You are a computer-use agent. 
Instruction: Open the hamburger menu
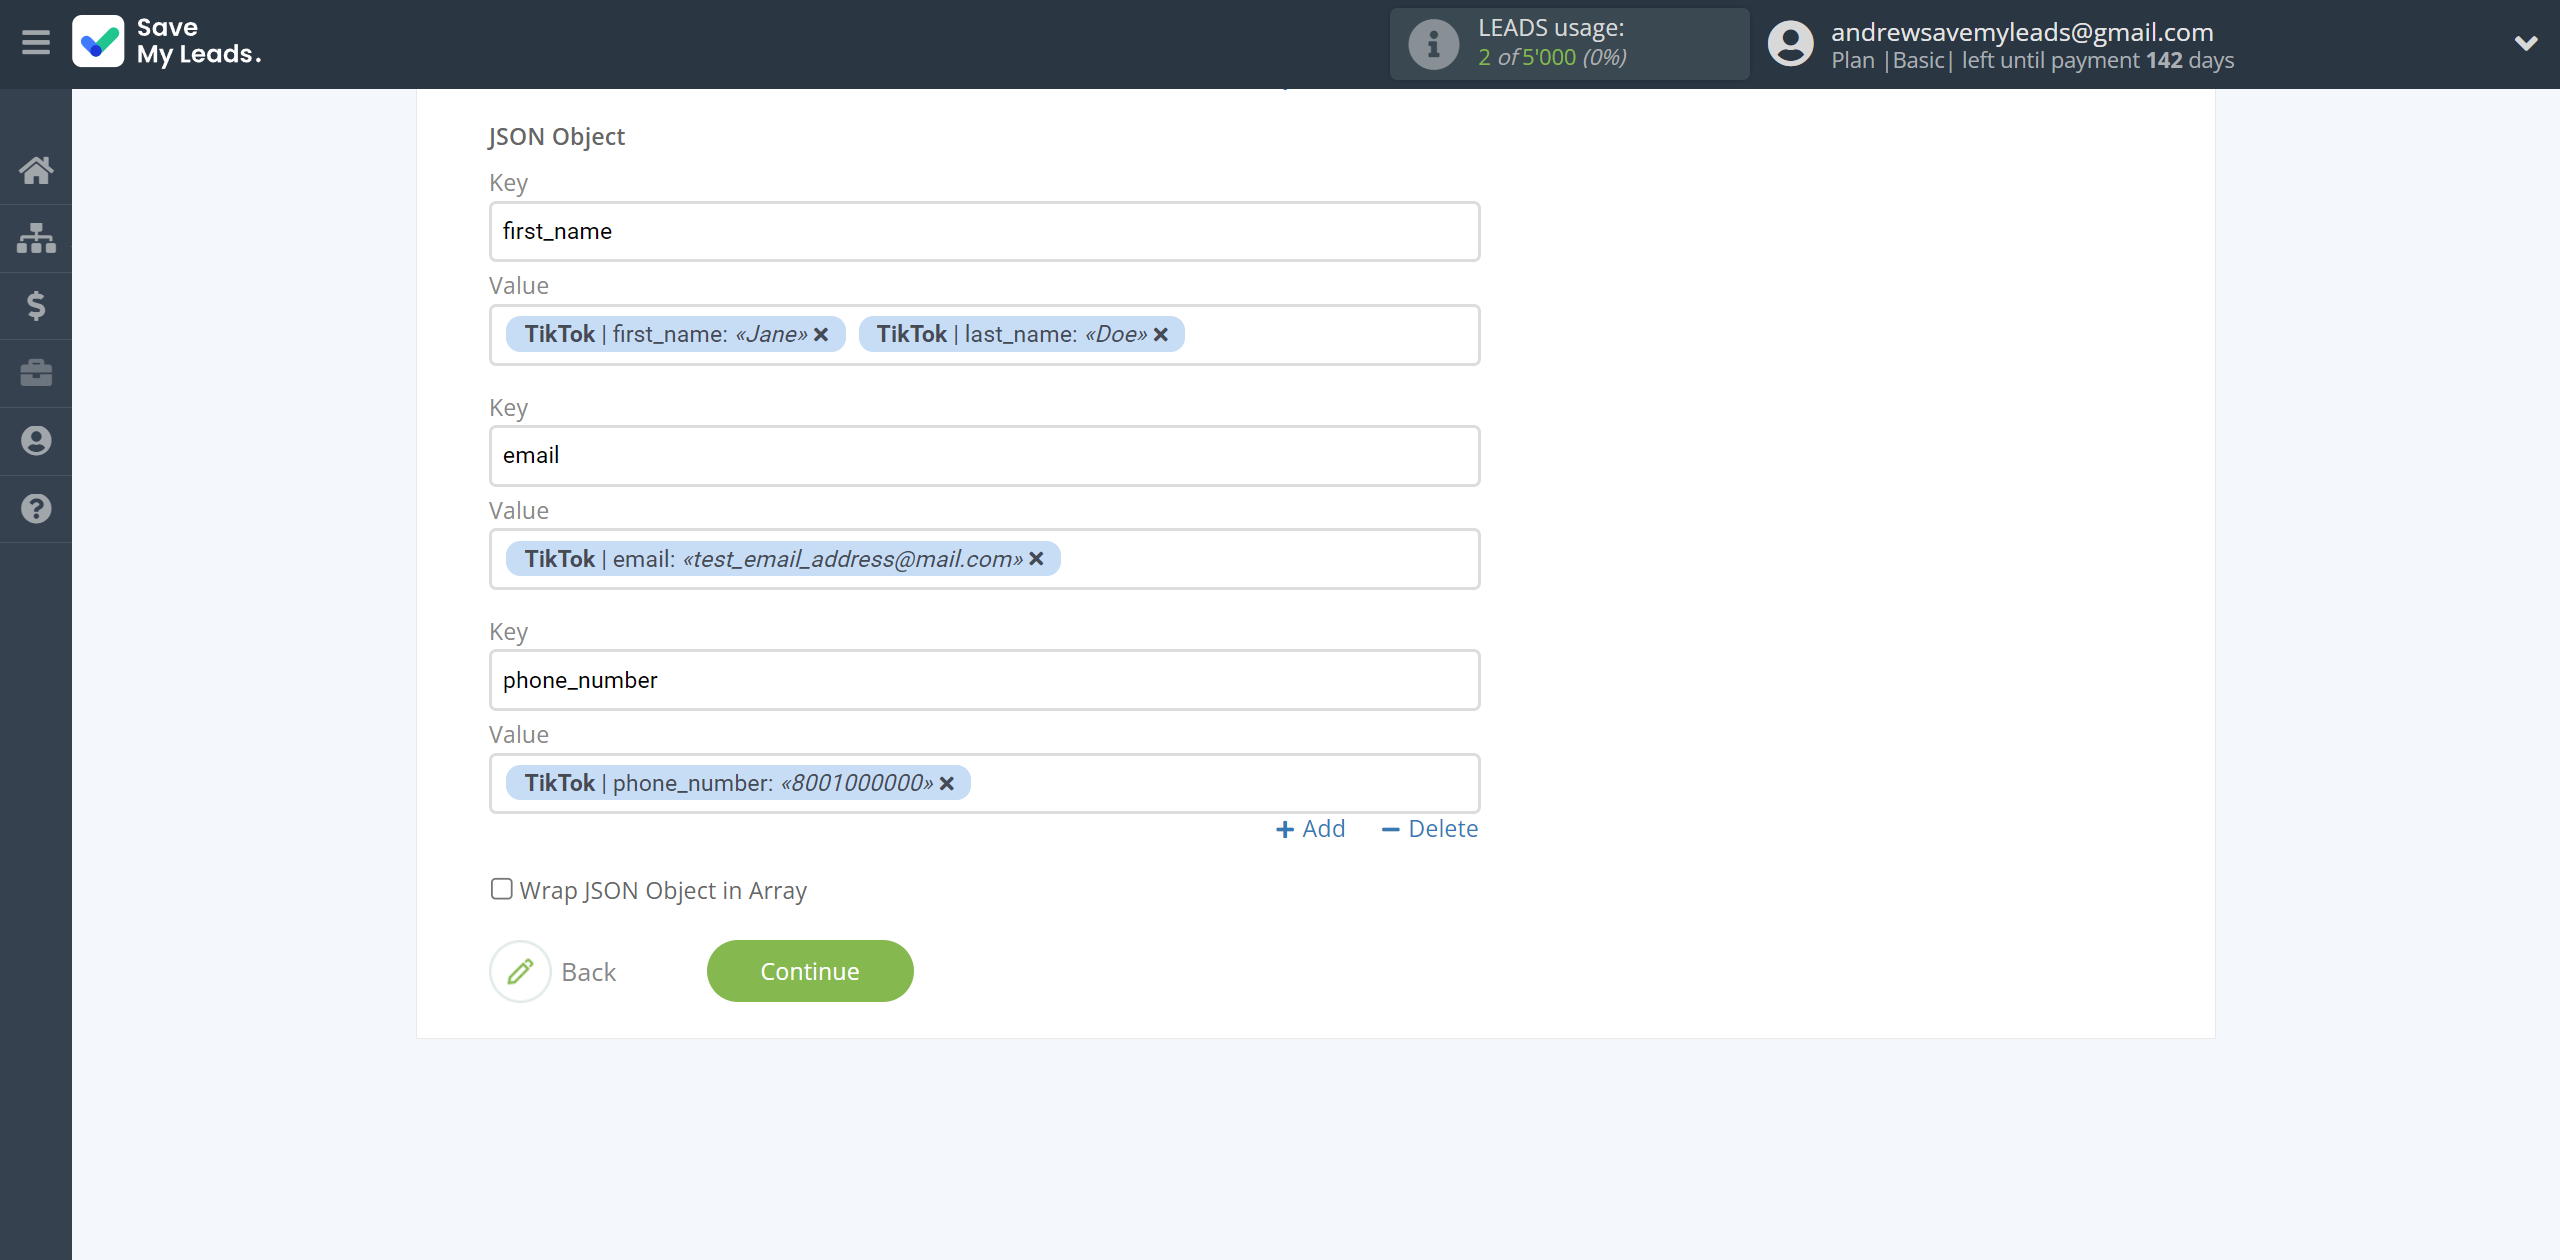point(36,43)
